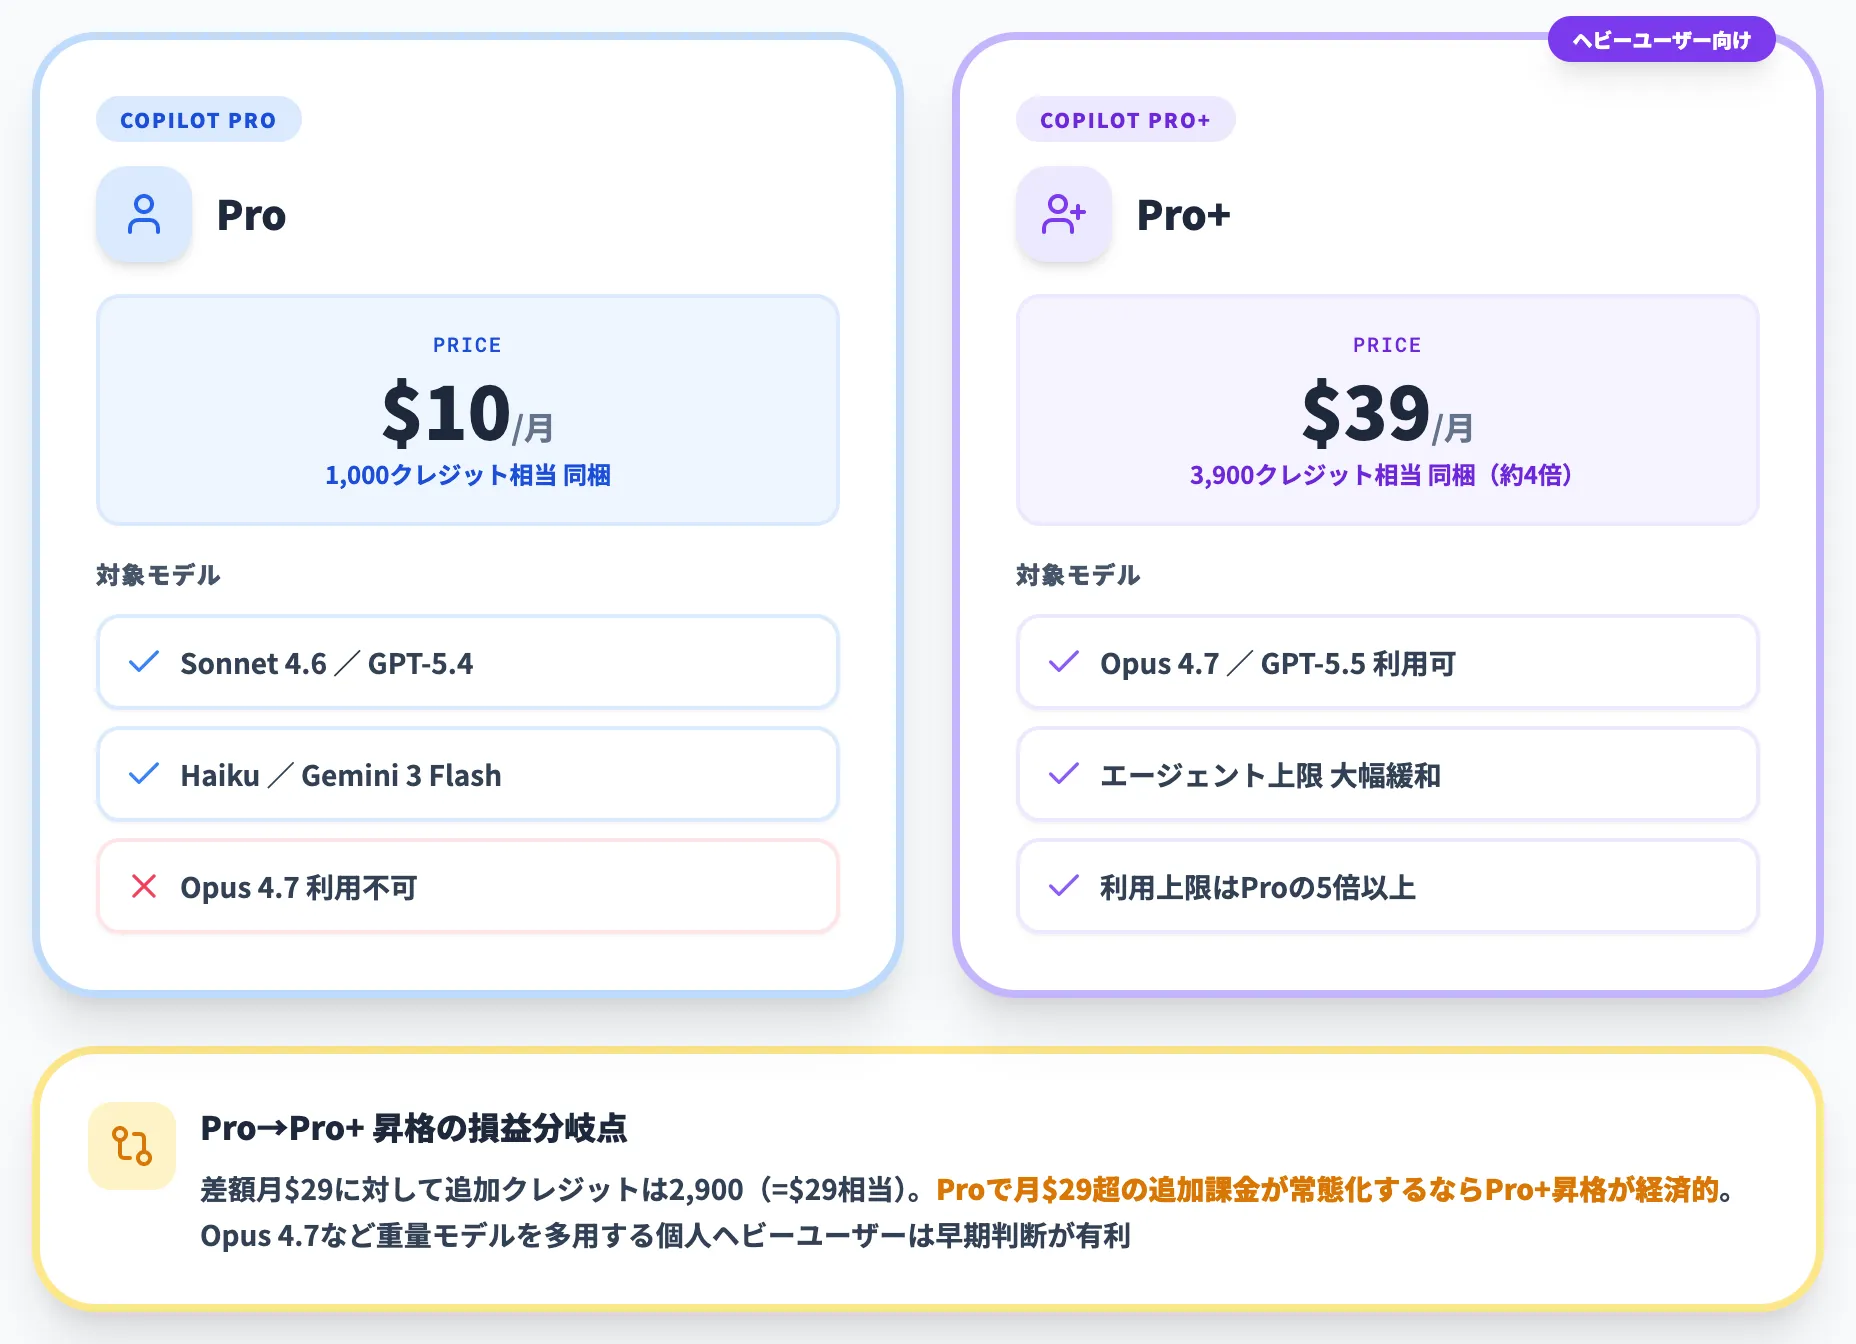Expand the Pro plan PRICE section
This screenshot has width=1856, height=1344.
[x=467, y=410]
